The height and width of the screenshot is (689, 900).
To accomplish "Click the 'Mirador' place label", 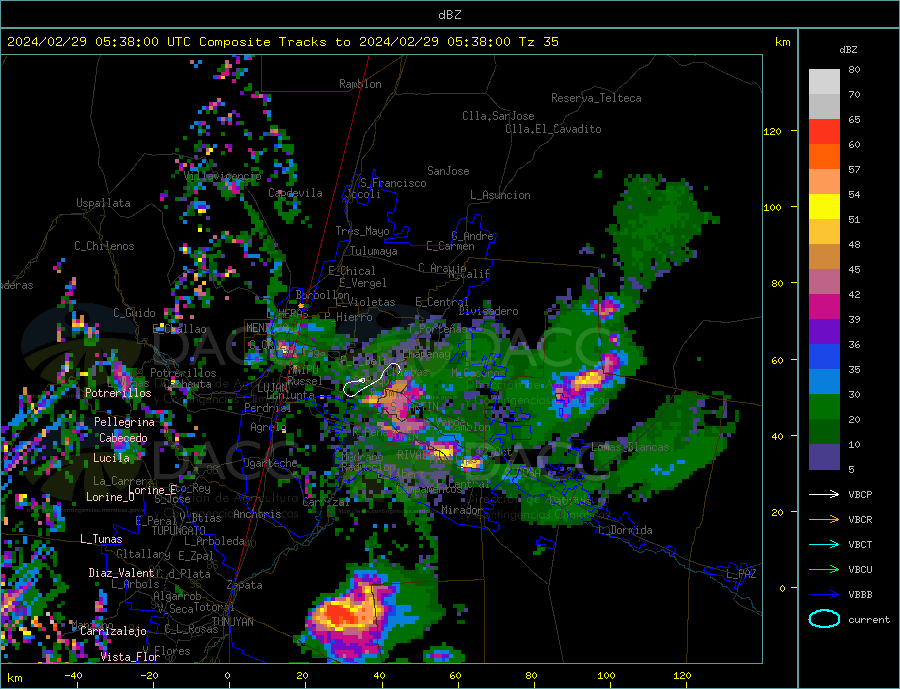I will (462, 510).
